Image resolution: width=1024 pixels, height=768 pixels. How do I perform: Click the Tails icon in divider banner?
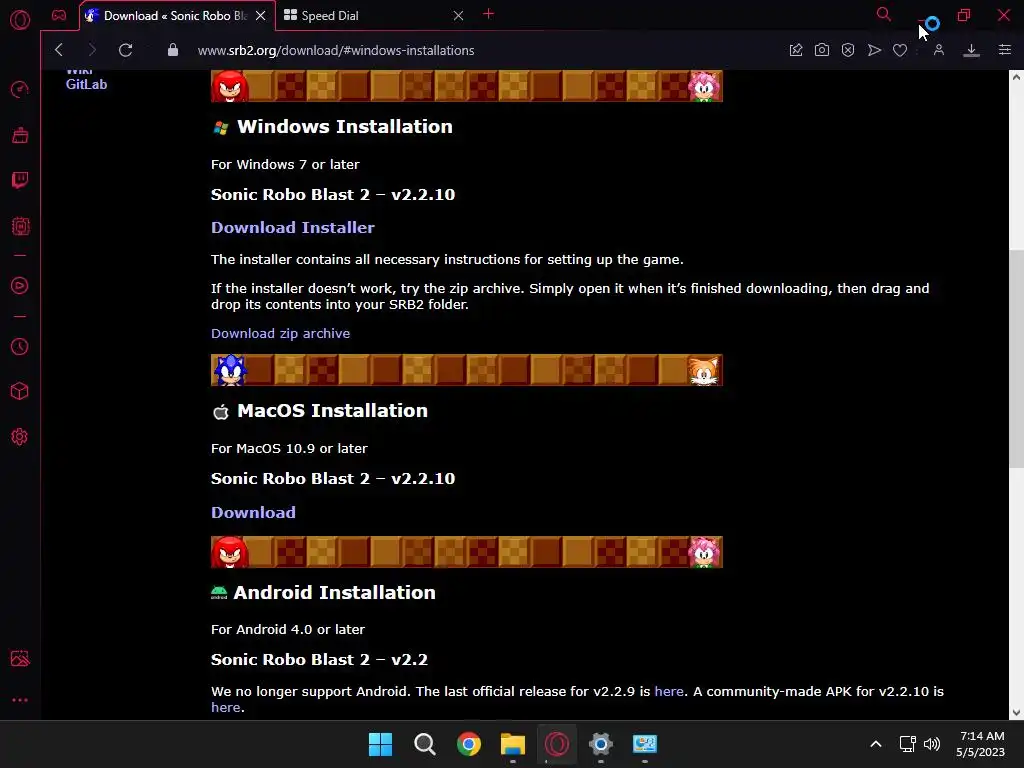pos(704,370)
